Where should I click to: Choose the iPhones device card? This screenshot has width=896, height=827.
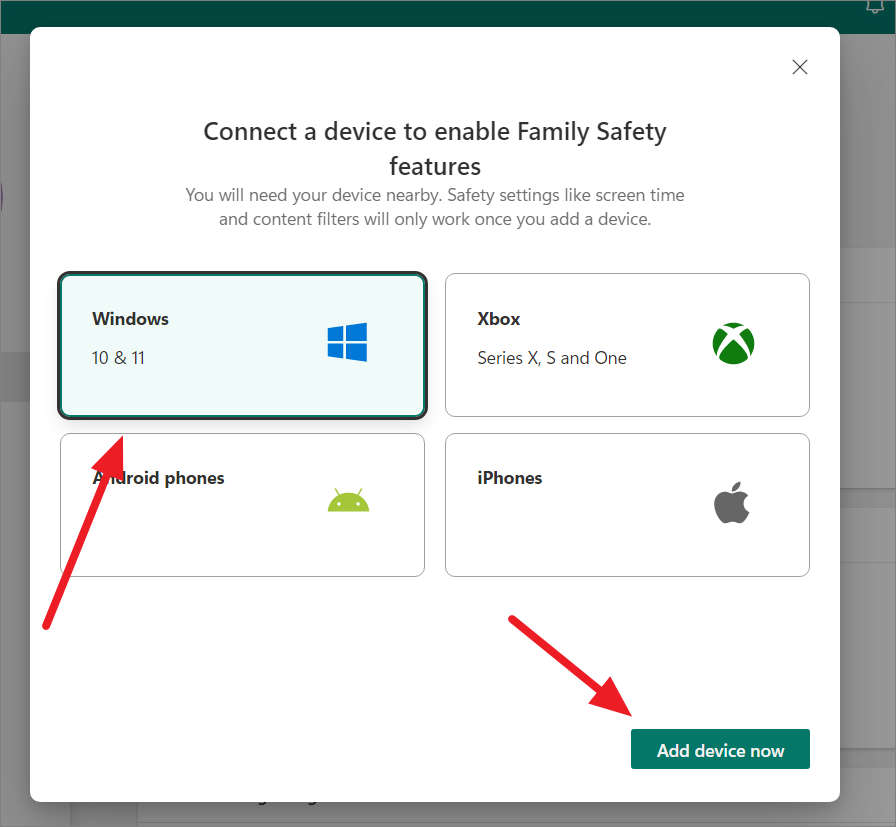627,505
